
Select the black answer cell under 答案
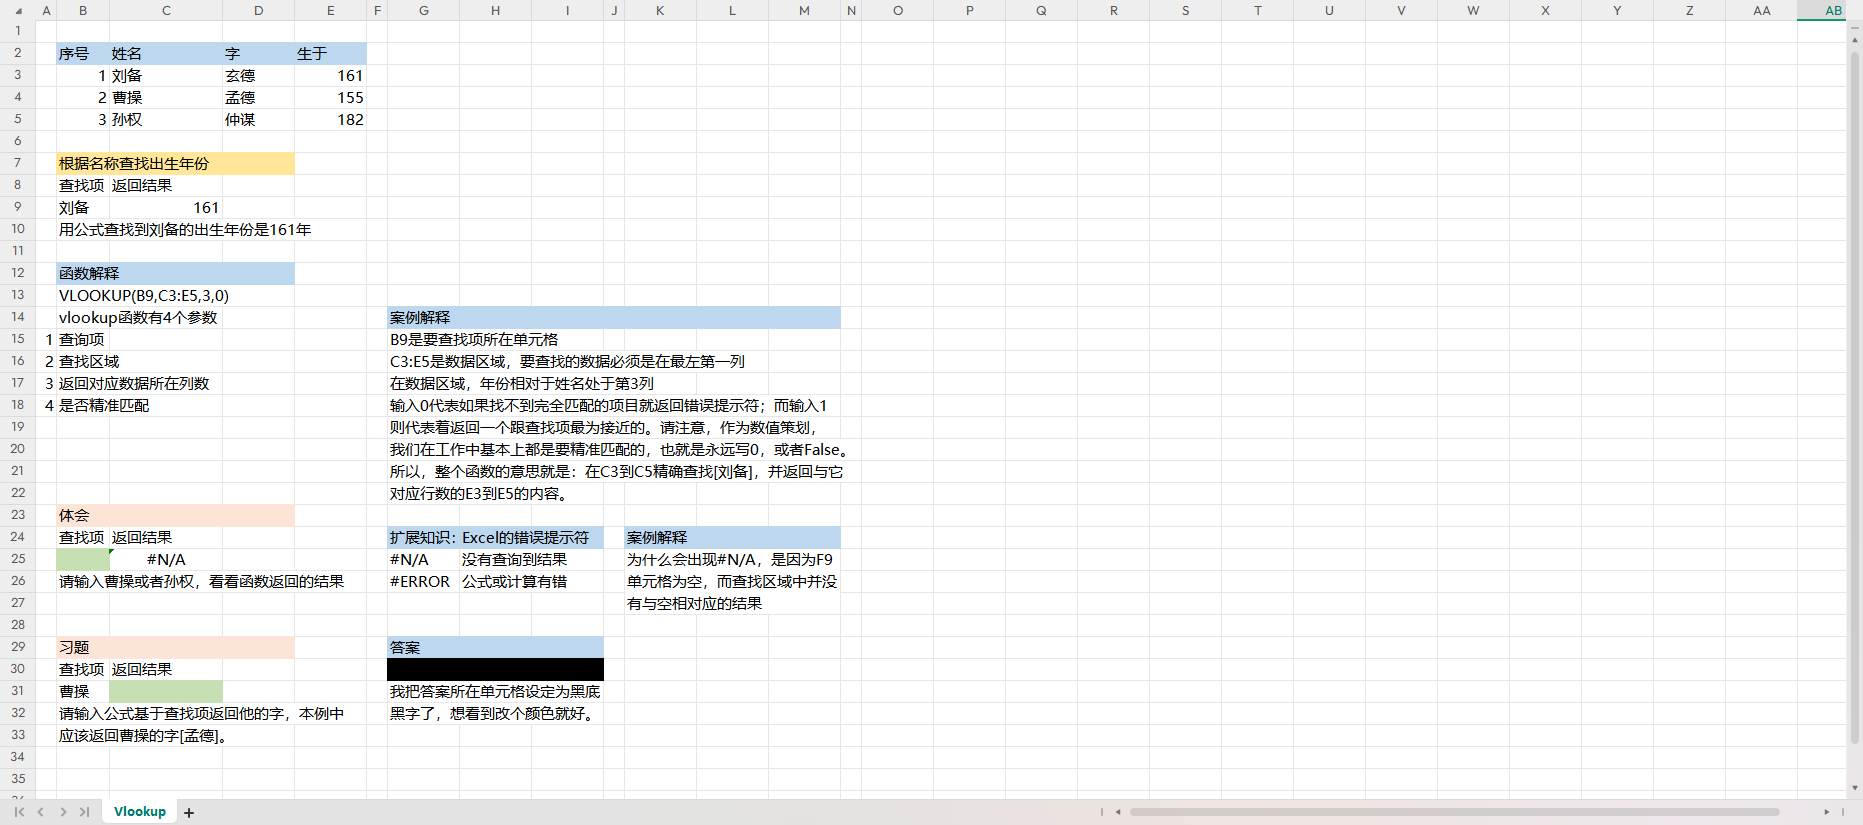coord(495,669)
